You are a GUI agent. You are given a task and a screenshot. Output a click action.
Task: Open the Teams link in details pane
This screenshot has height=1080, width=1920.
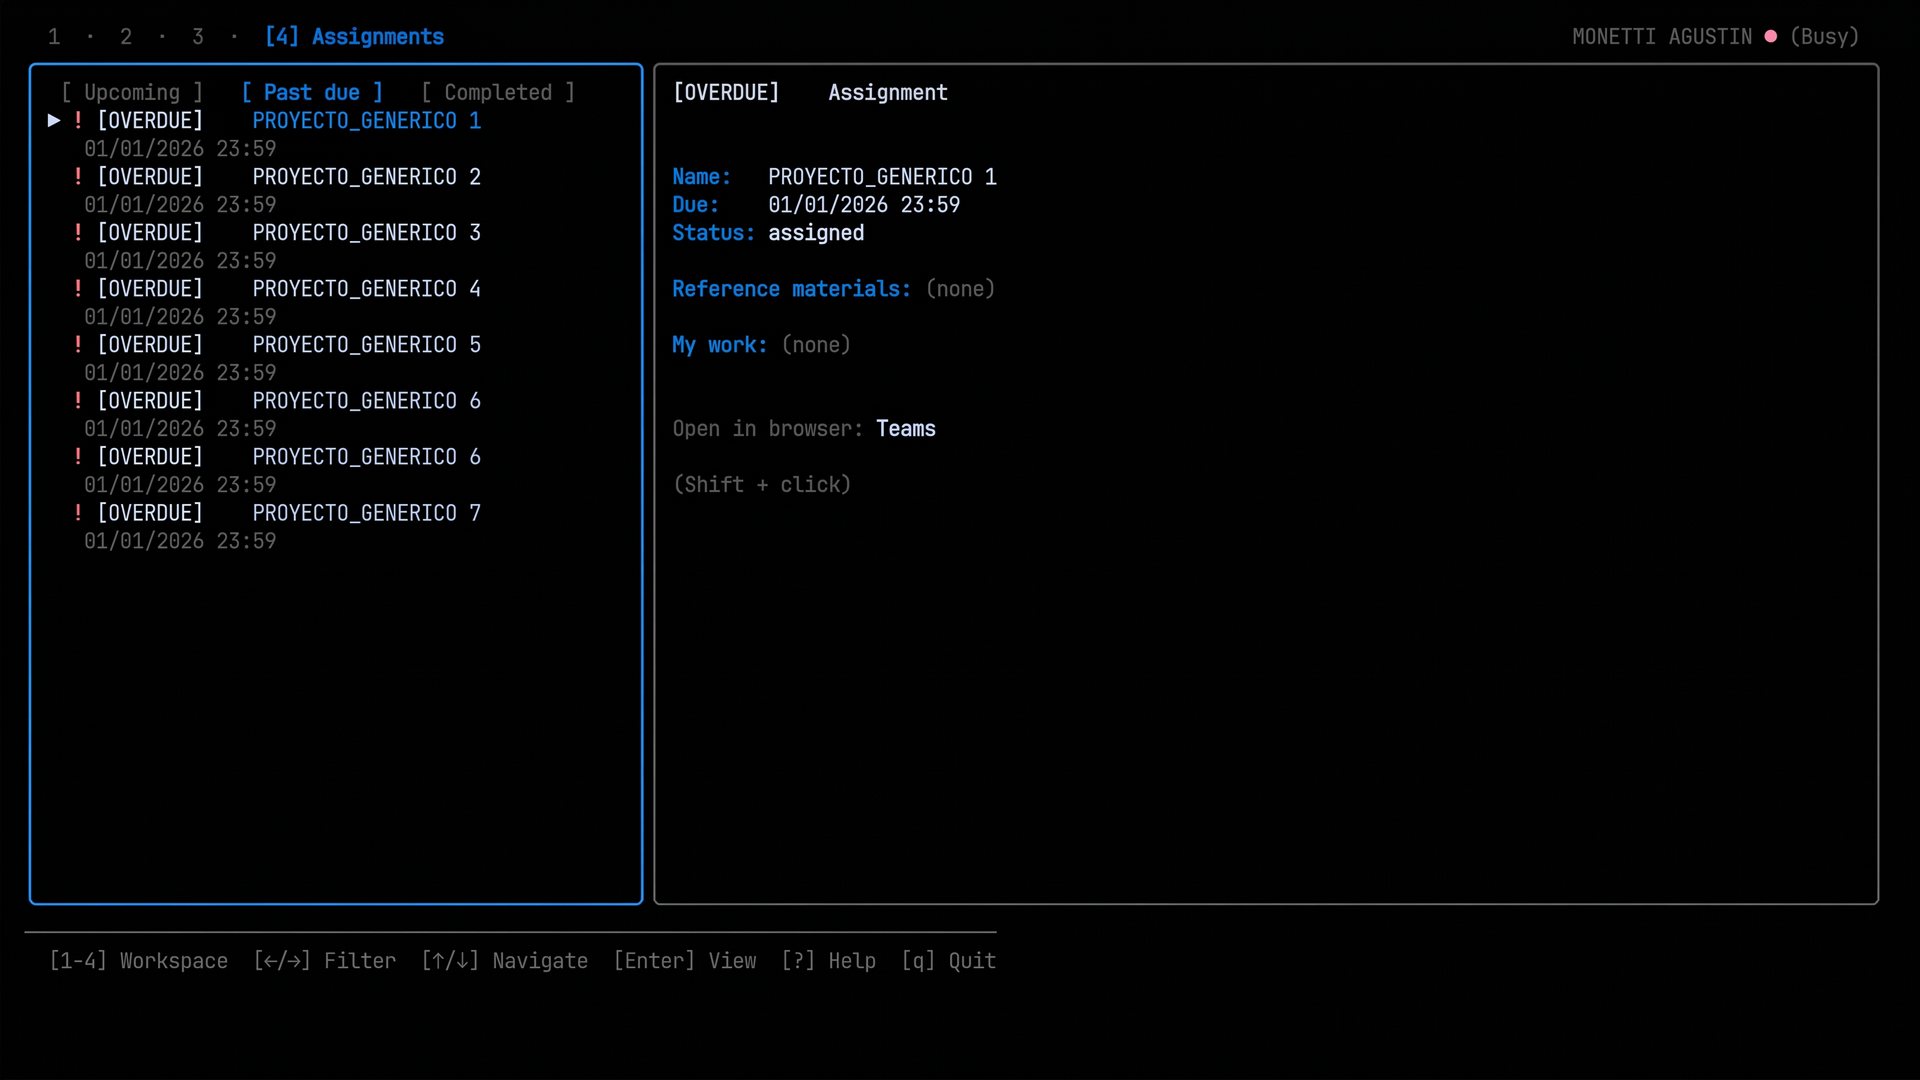tap(906, 428)
